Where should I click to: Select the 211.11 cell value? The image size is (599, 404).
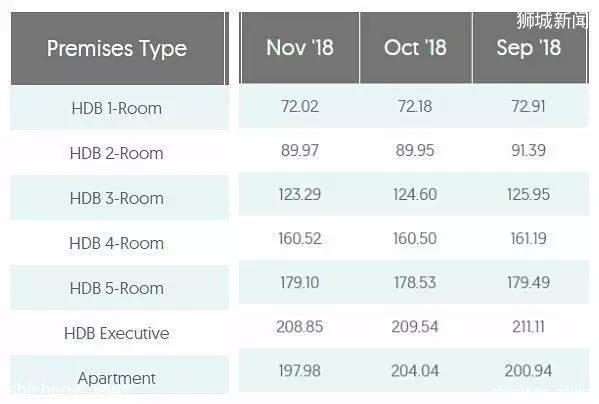pyautogui.click(x=529, y=327)
